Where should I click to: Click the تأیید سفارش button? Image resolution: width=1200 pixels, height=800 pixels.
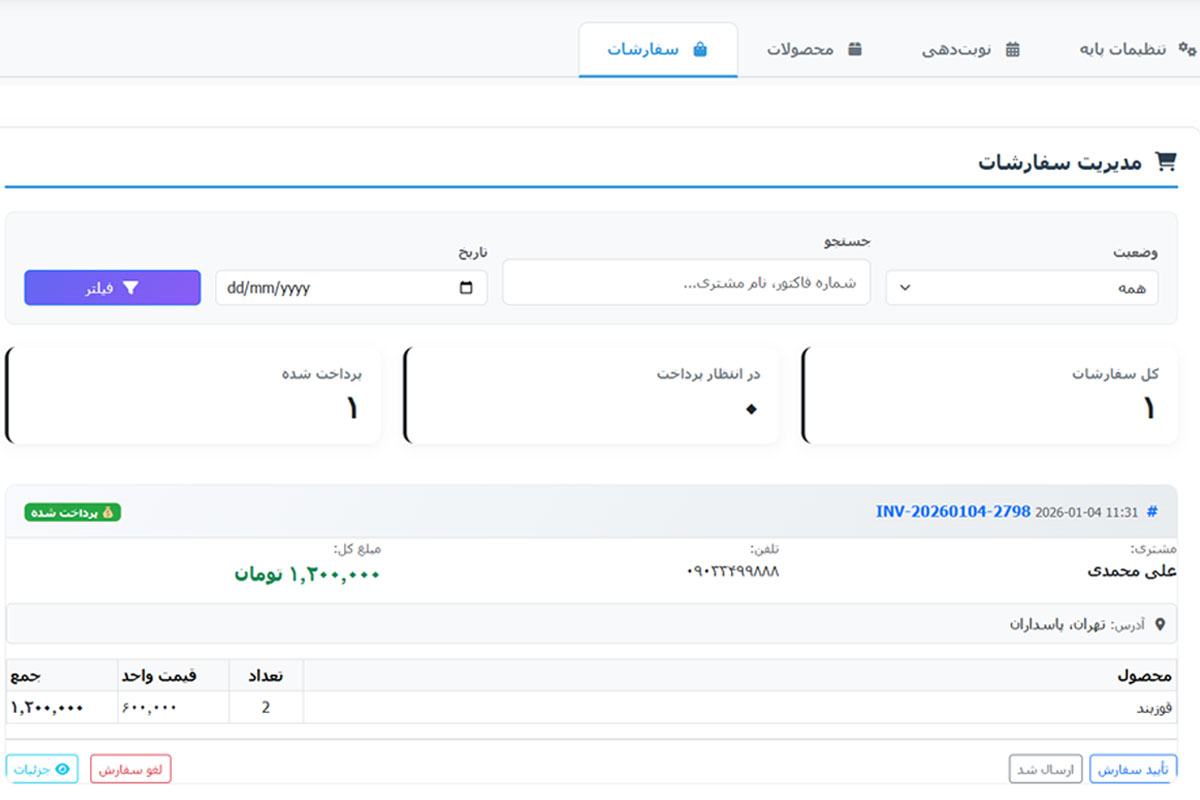pyautogui.click(x=1133, y=769)
